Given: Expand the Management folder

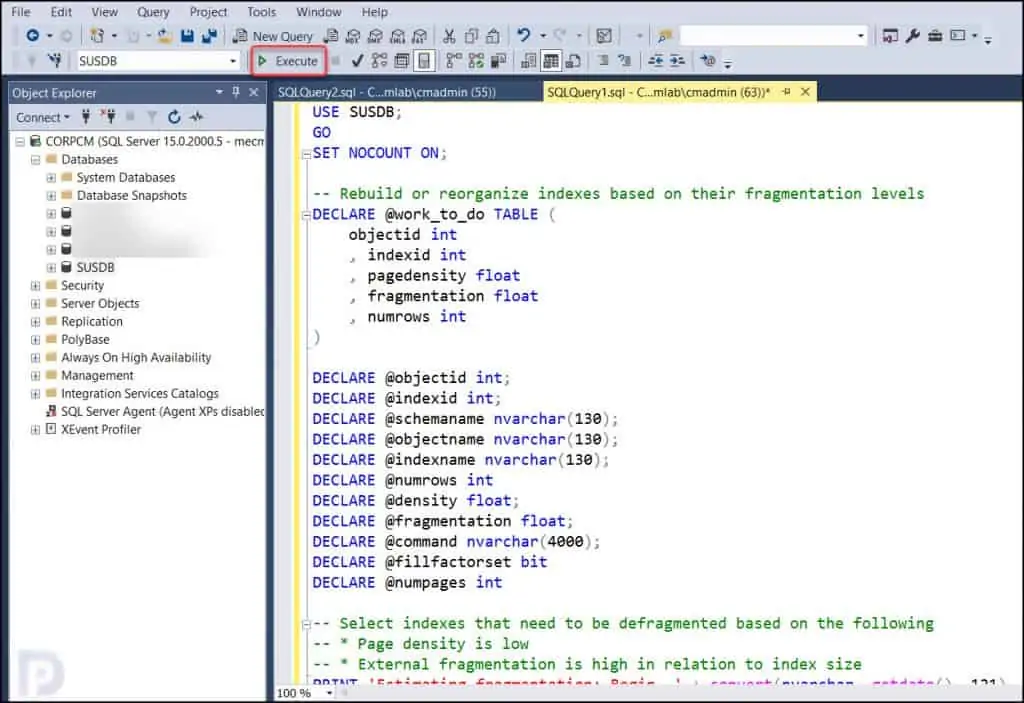Looking at the screenshot, I should click(x=35, y=376).
